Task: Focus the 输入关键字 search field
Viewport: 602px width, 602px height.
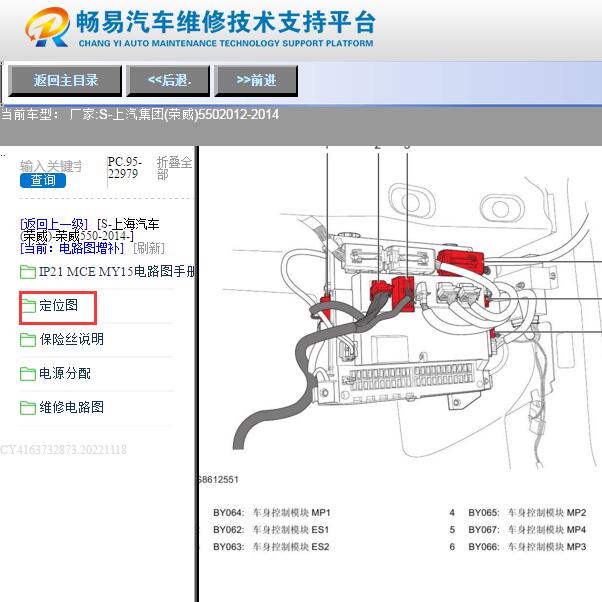Action: click(51, 166)
